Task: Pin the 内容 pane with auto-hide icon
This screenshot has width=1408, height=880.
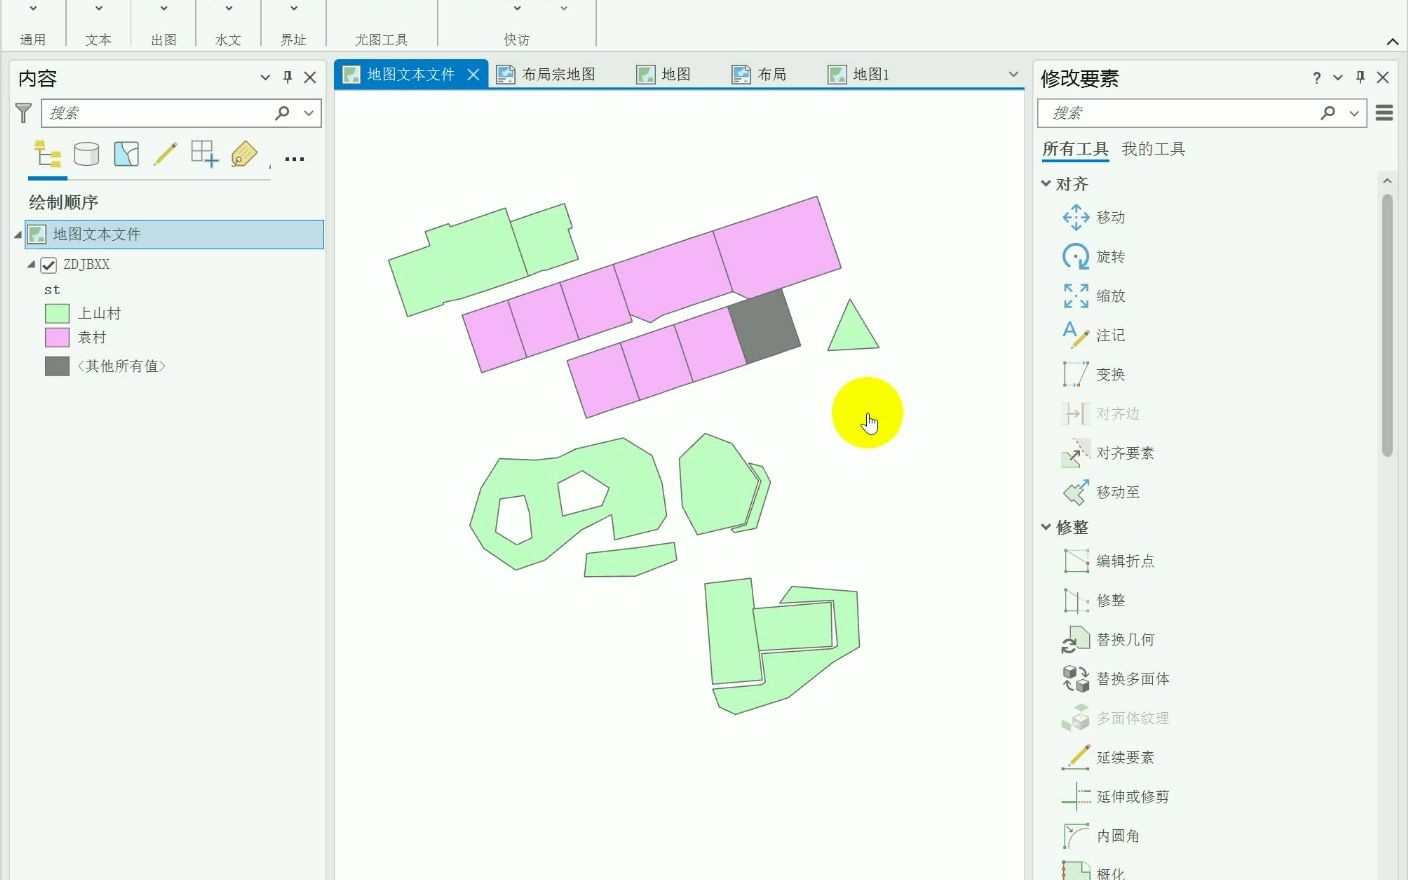Action: (287, 77)
